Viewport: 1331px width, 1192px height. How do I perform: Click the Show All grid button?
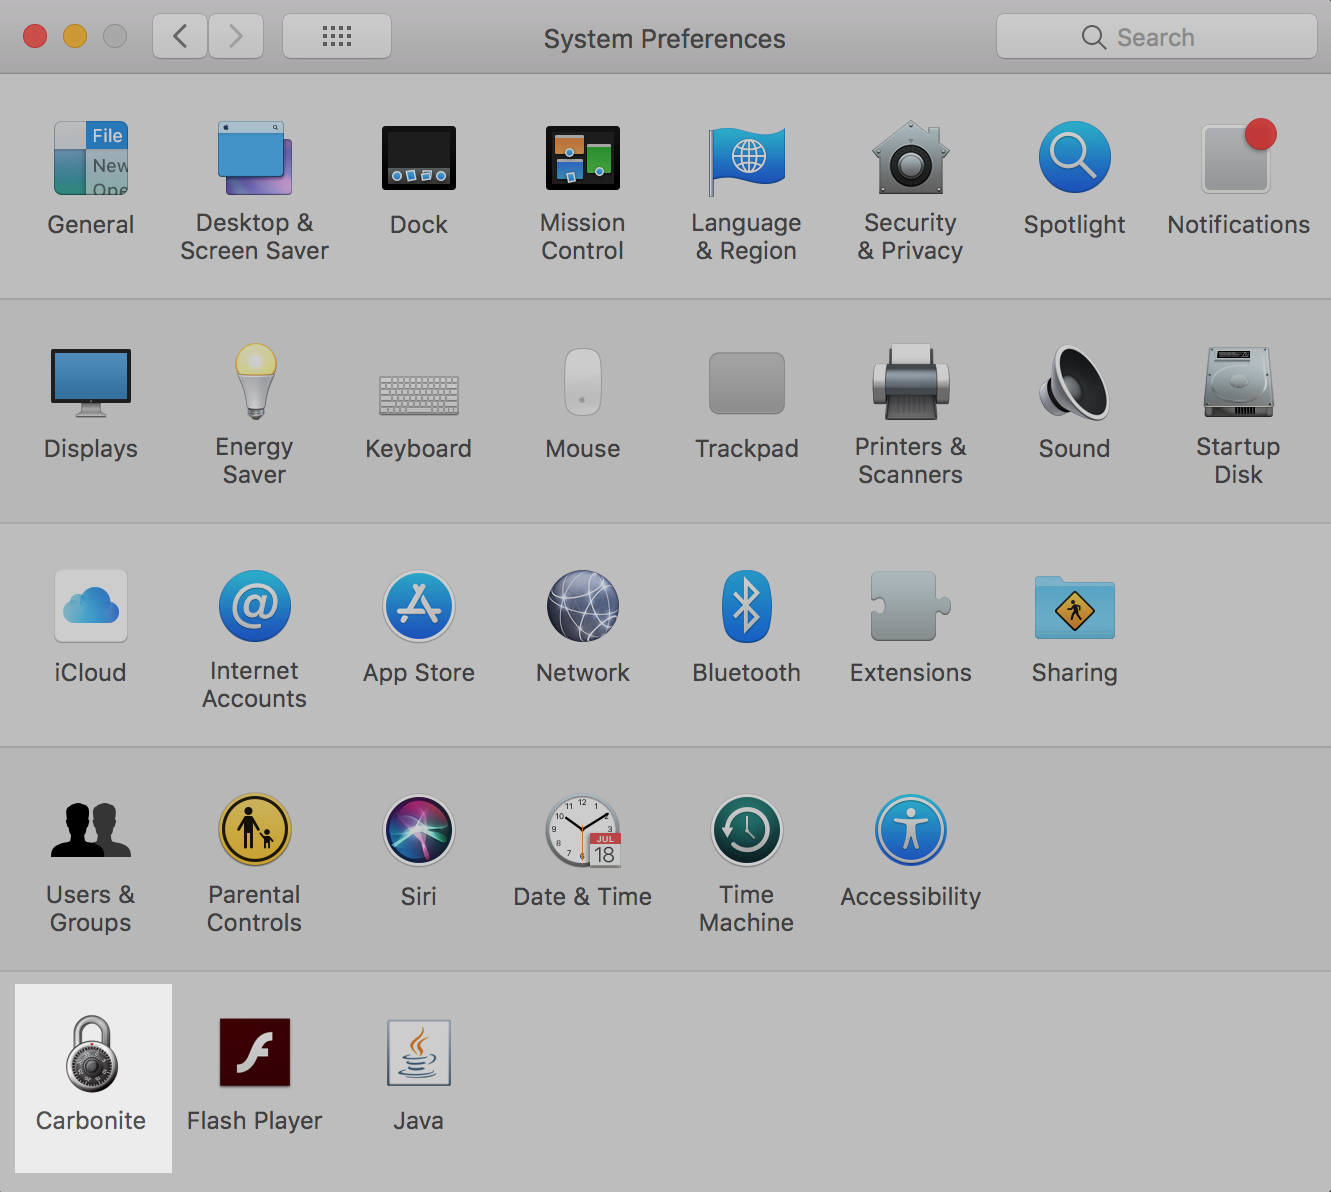[337, 37]
